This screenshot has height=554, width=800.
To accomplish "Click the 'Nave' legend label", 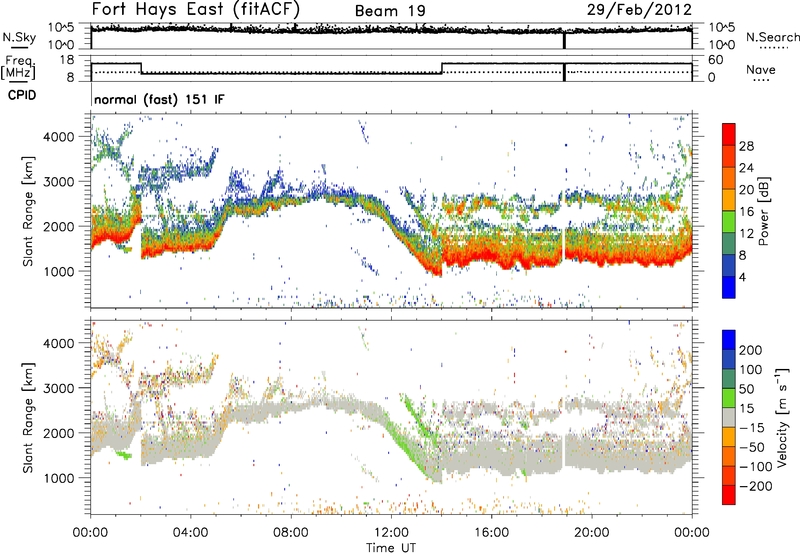I will point(760,69).
